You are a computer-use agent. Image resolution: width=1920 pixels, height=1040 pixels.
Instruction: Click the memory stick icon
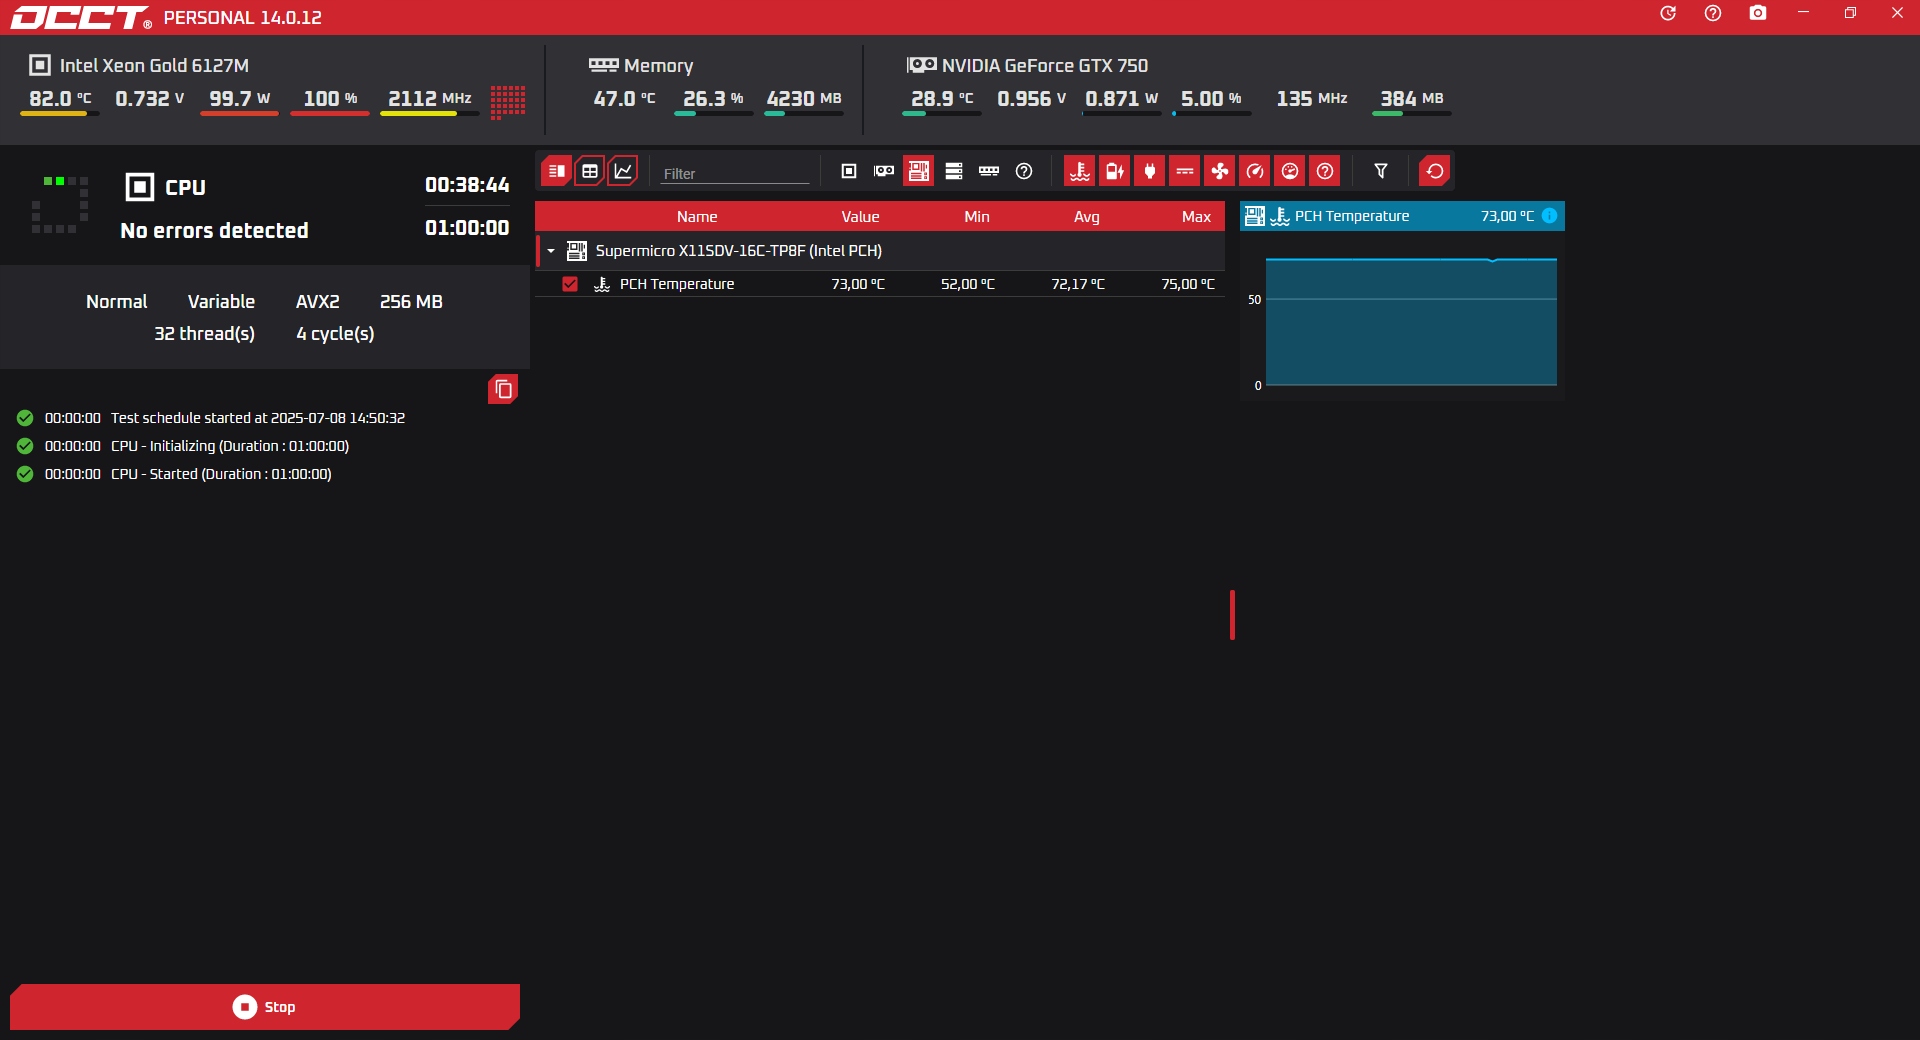coord(603,65)
